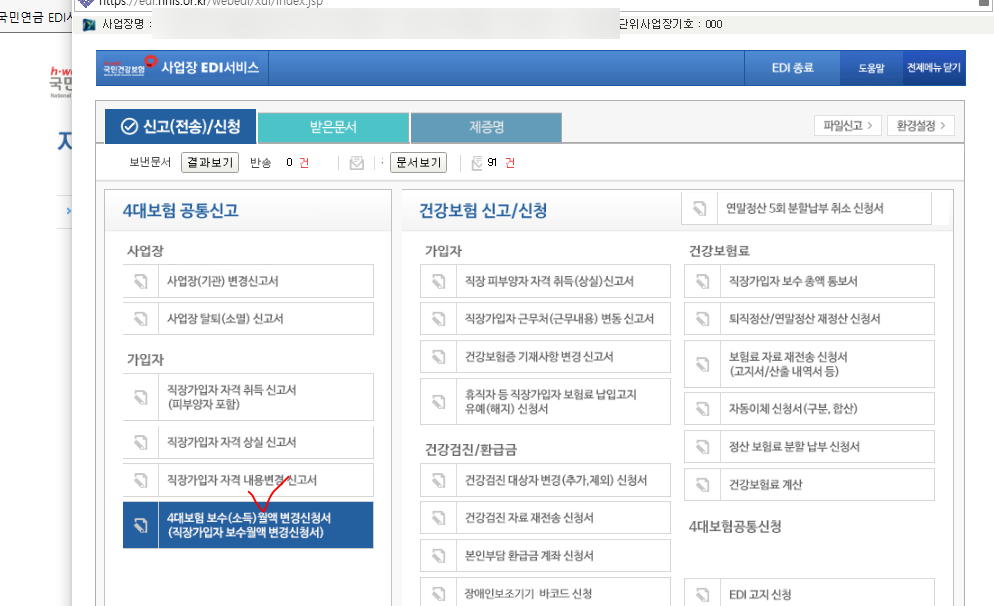Screen dimensions: 994x606
Task: Click the document icon next to 91 건
Action: click(477, 164)
